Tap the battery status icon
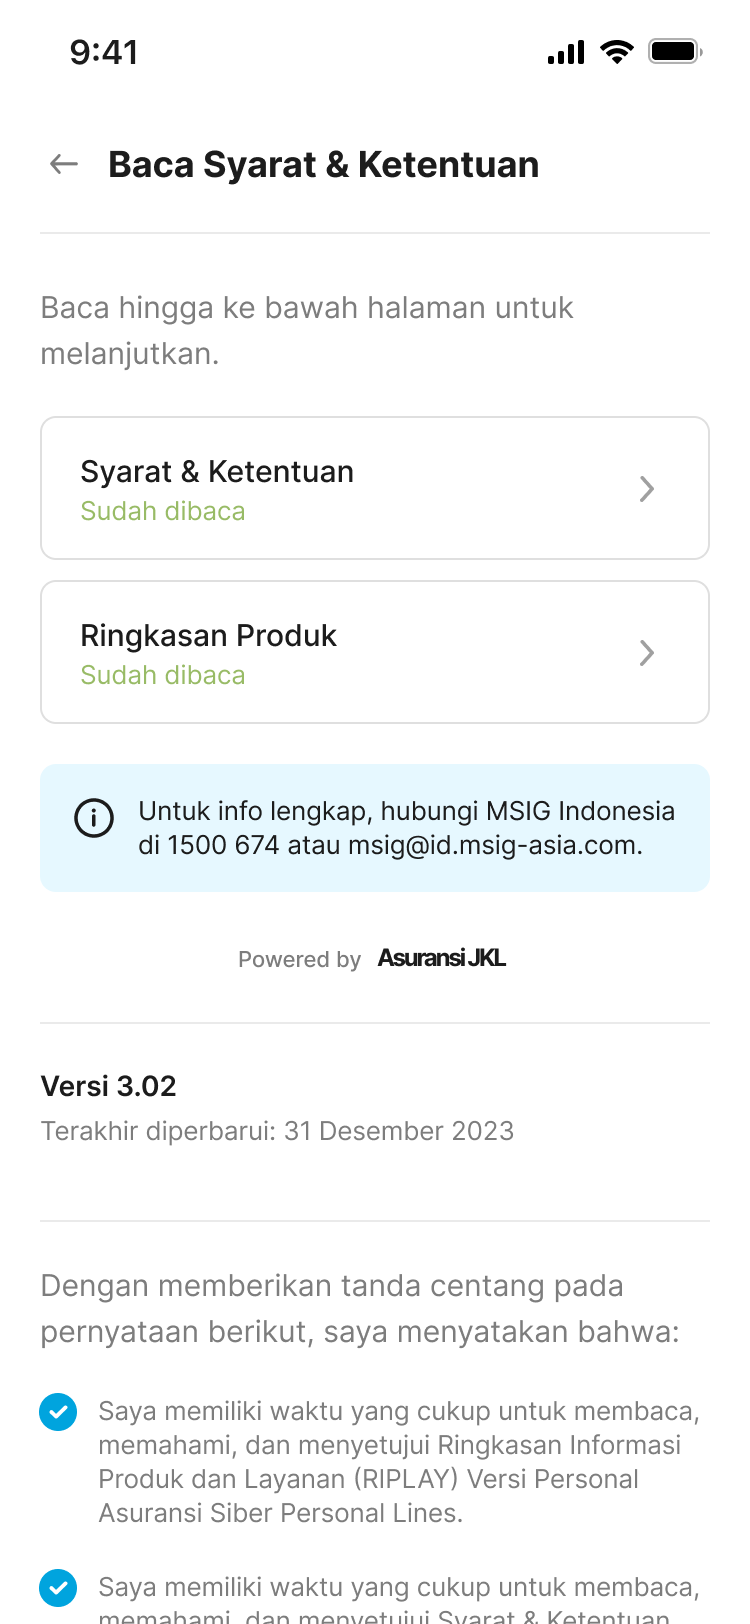The image size is (750, 1624). pos(675,51)
